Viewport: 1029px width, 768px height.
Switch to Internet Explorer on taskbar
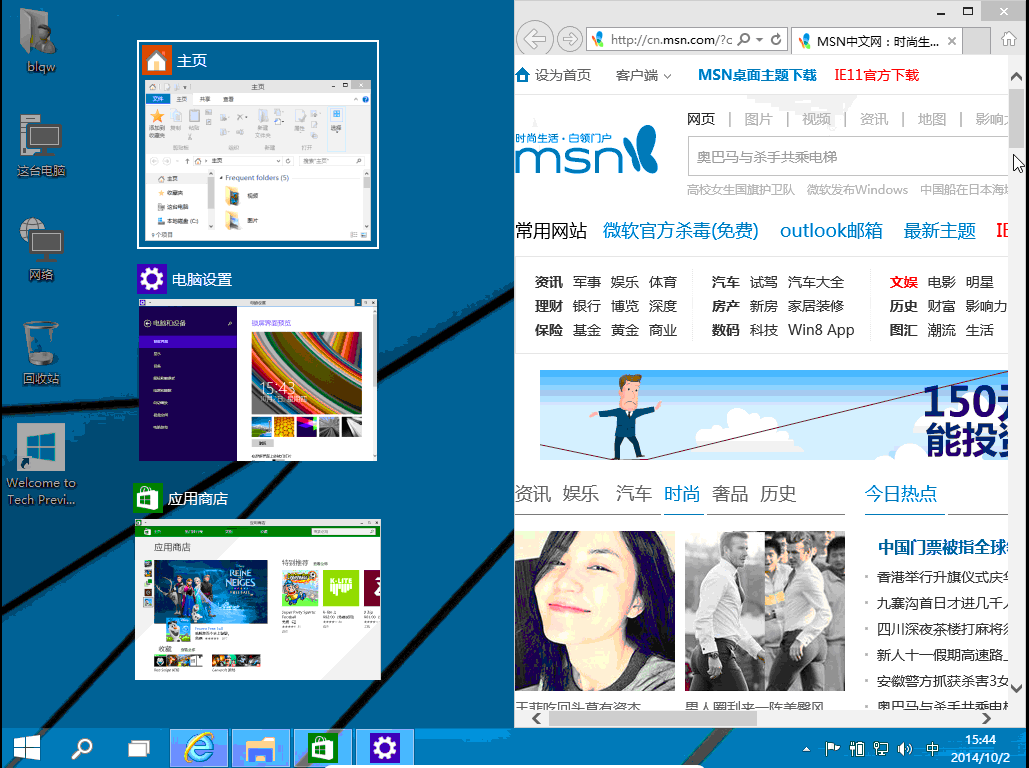pyautogui.click(x=199, y=748)
